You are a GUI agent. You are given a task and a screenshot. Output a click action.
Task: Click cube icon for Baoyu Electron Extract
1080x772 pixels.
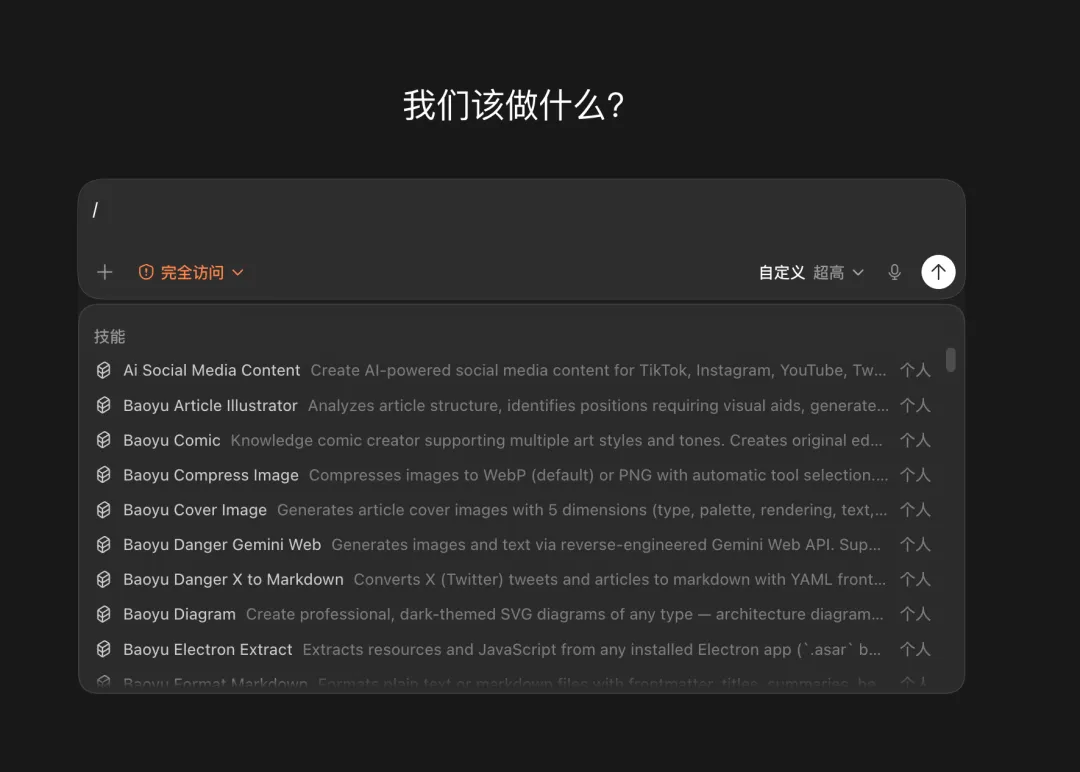[103, 649]
